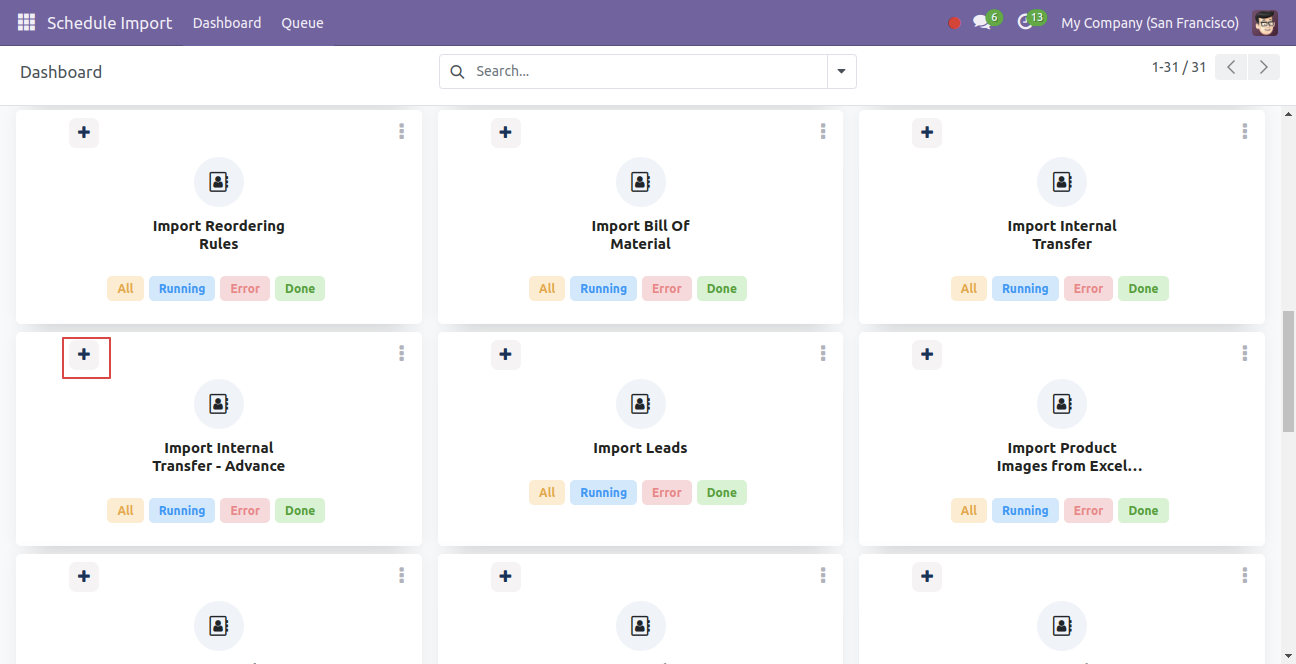
Task: Show Done for Import Product Images from Excel
Action: click(x=1143, y=510)
